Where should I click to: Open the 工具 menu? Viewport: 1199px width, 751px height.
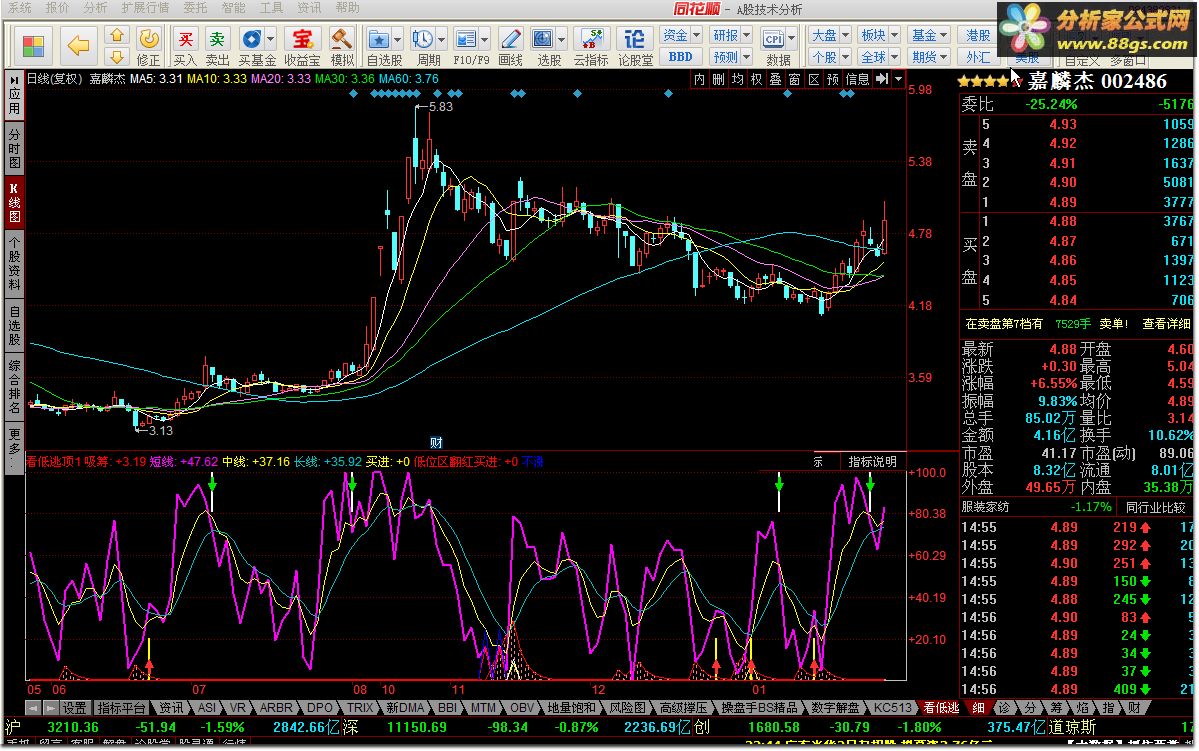coord(271,8)
